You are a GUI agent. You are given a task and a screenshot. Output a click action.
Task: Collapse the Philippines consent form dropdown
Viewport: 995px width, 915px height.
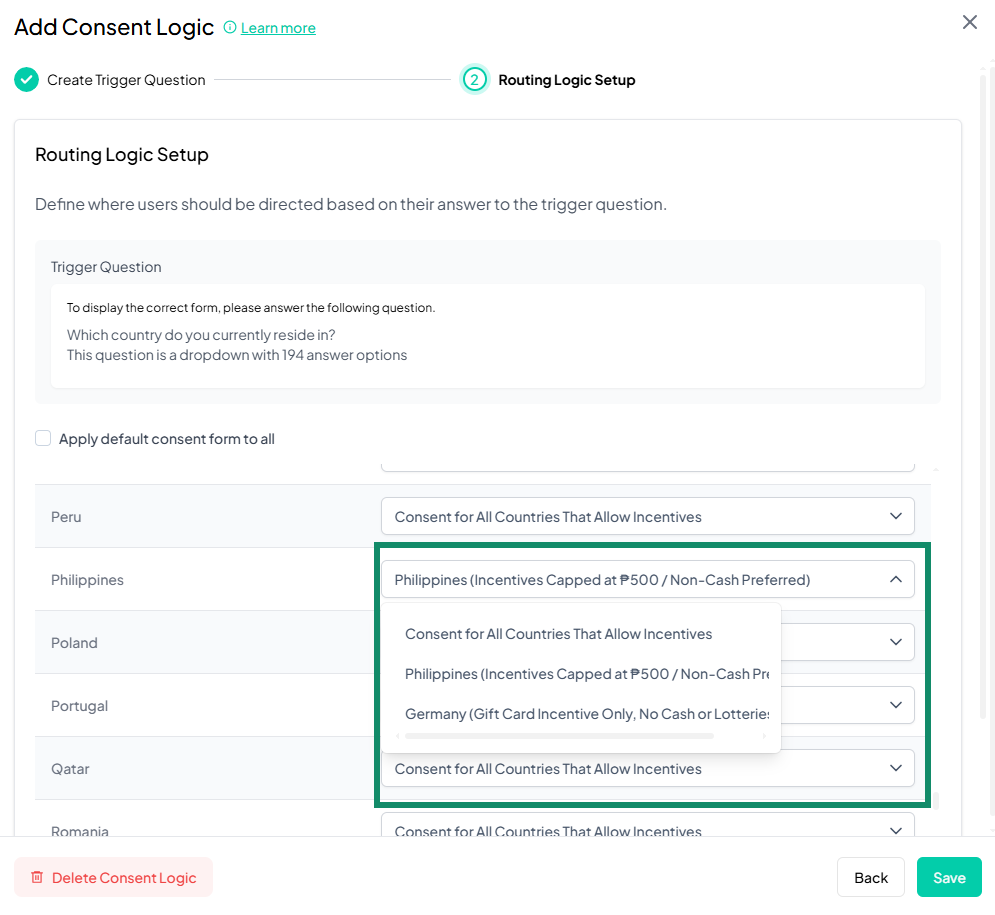pyautogui.click(x=895, y=579)
